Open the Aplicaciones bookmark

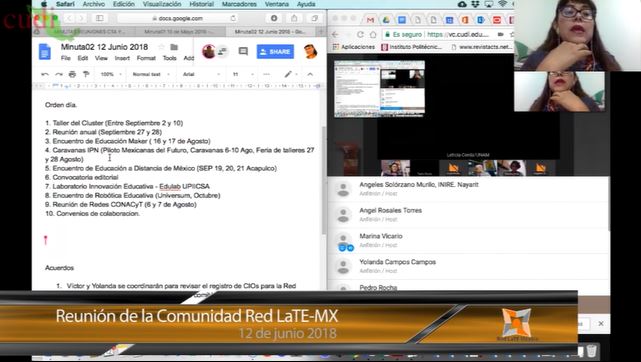pos(354,47)
